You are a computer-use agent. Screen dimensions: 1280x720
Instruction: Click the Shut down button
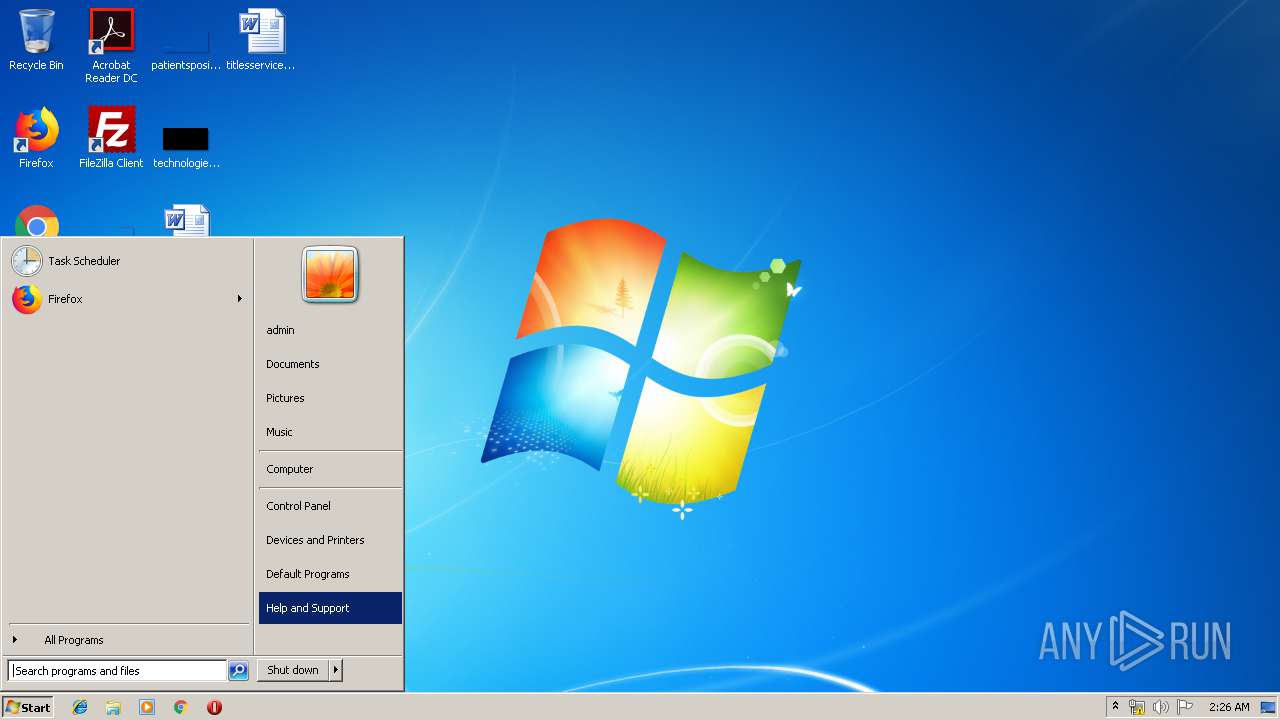pyautogui.click(x=293, y=670)
